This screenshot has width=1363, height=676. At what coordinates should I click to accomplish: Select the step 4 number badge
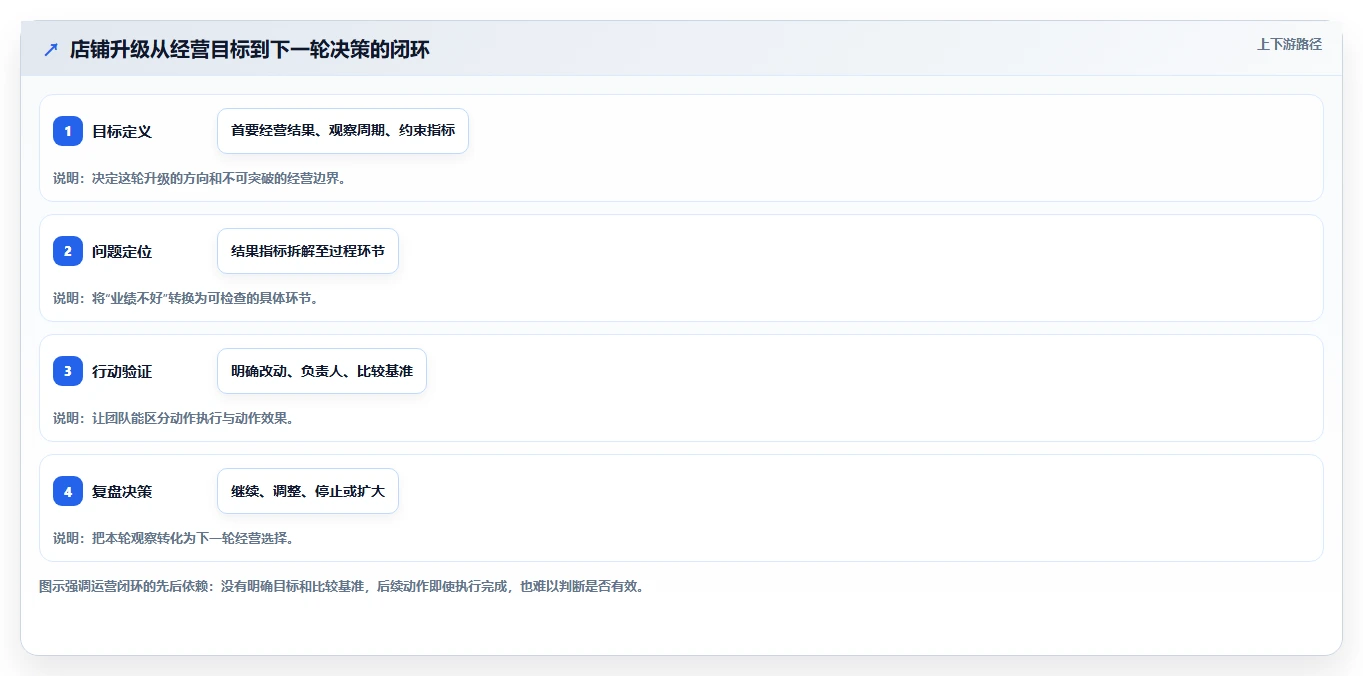pos(68,491)
